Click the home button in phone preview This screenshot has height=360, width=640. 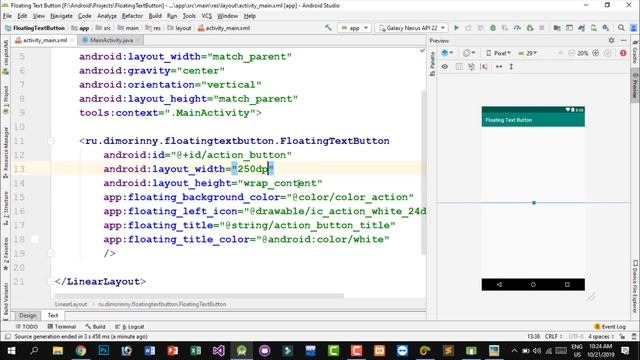(x=533, y=284)
